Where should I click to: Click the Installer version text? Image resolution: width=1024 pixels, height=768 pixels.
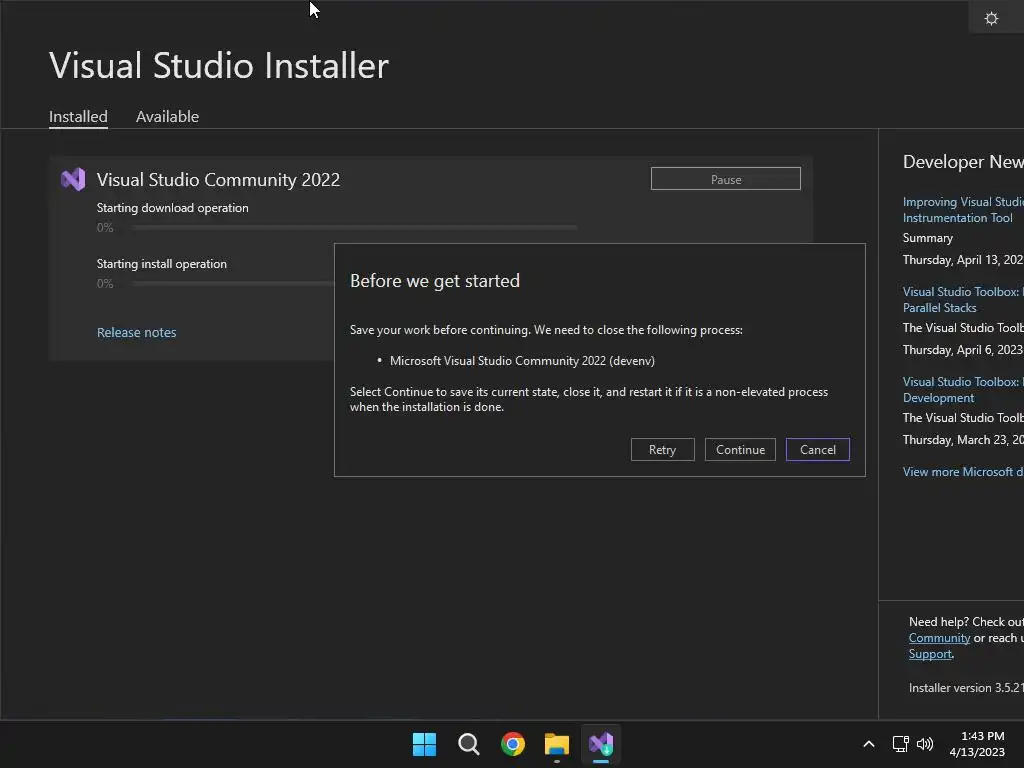(966, 688)
